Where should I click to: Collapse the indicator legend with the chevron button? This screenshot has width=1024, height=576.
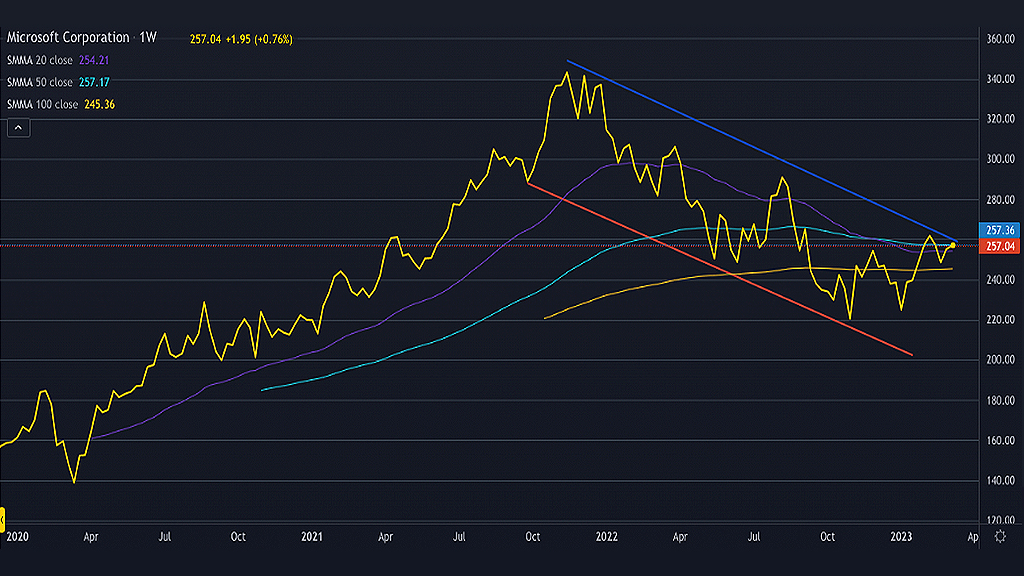[18, 128]
